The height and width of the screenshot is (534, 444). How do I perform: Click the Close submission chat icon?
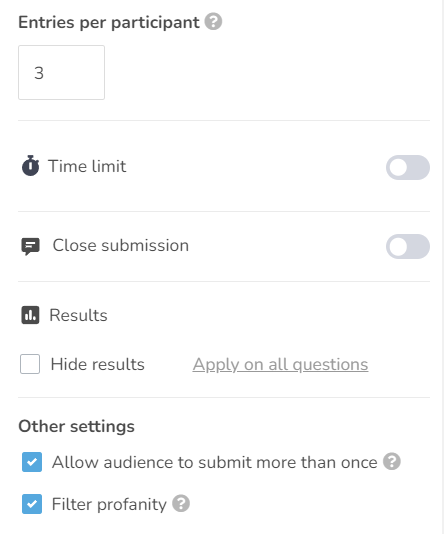(x=30, y=246)
